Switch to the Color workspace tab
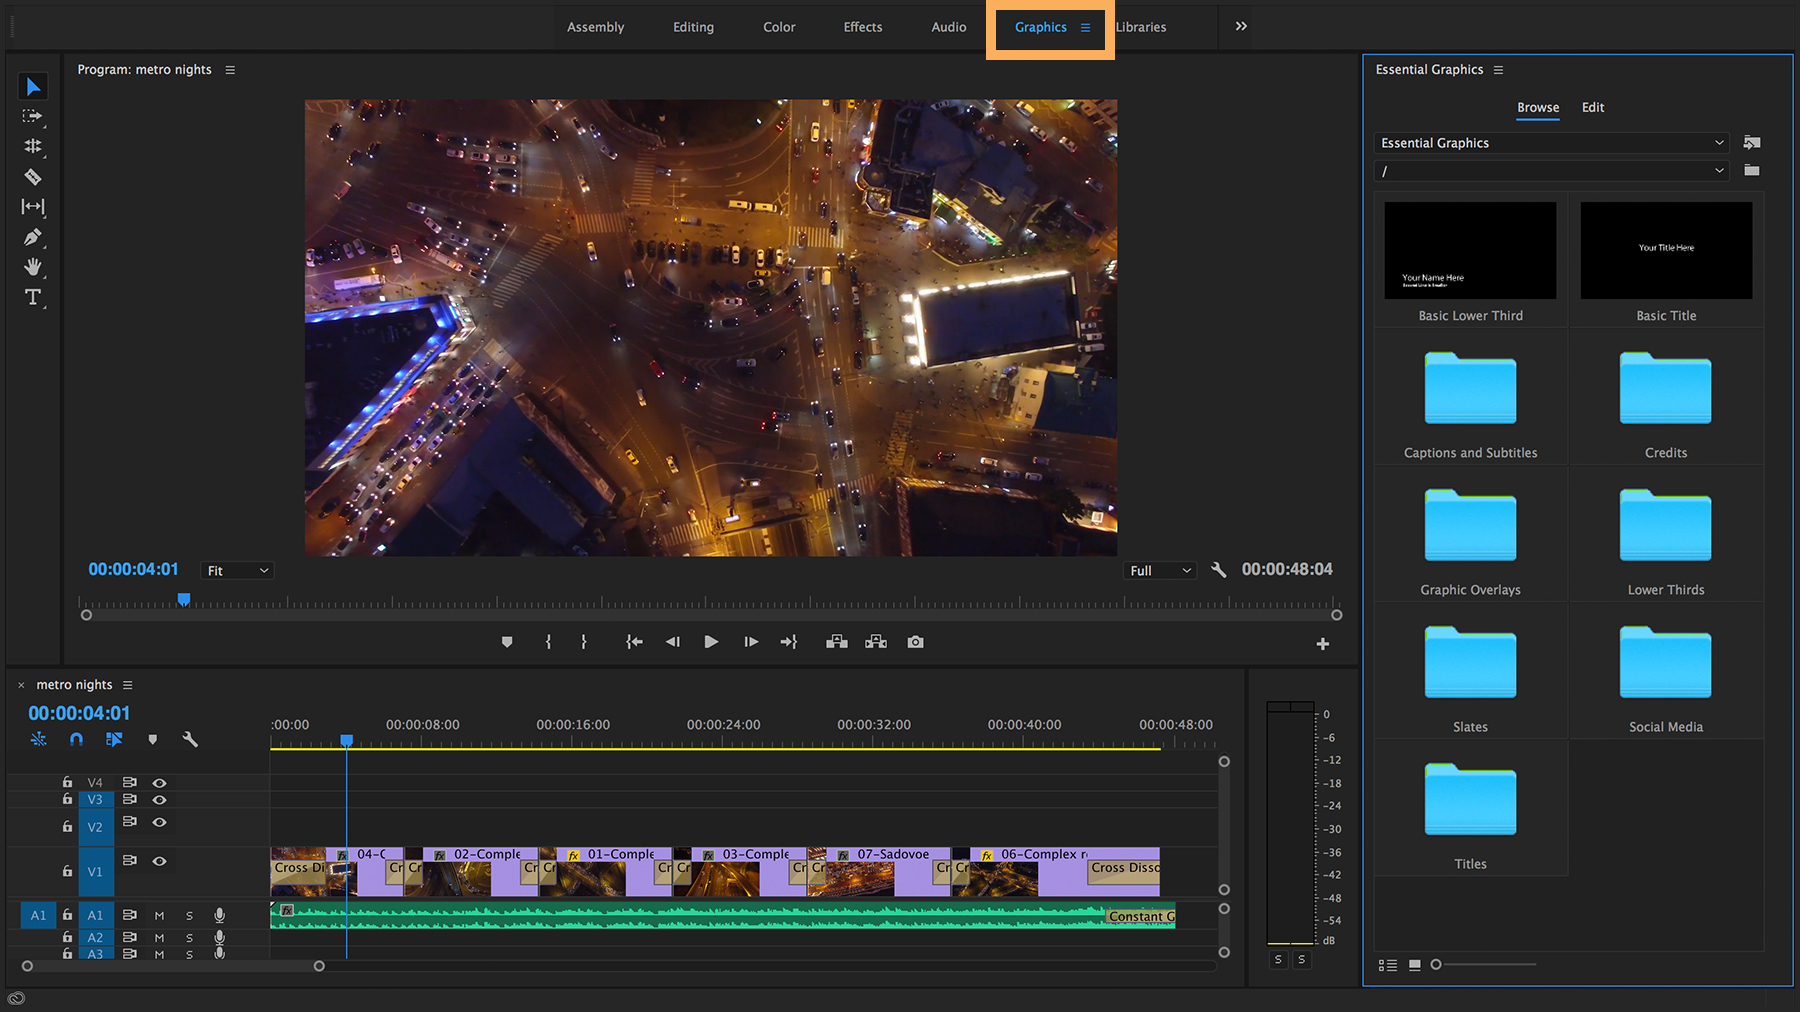 click(x=779, y=27)
